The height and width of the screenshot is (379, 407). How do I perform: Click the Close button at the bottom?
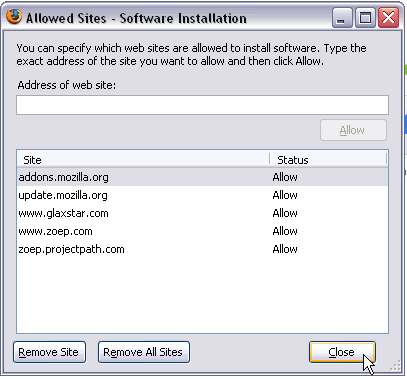point(342,352)
